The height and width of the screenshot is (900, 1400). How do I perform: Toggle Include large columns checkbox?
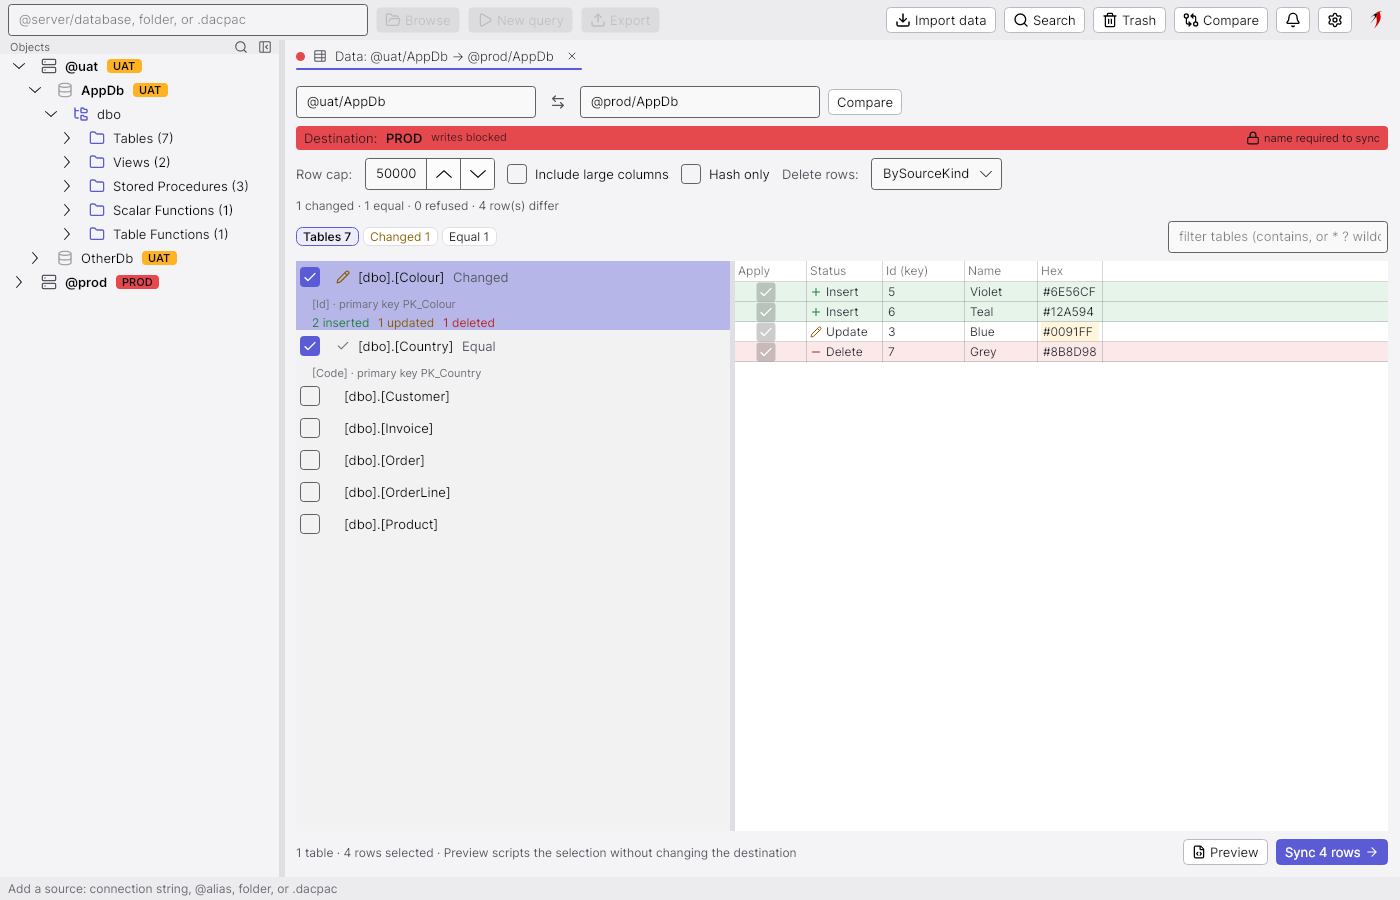click(x=517, y=174)
